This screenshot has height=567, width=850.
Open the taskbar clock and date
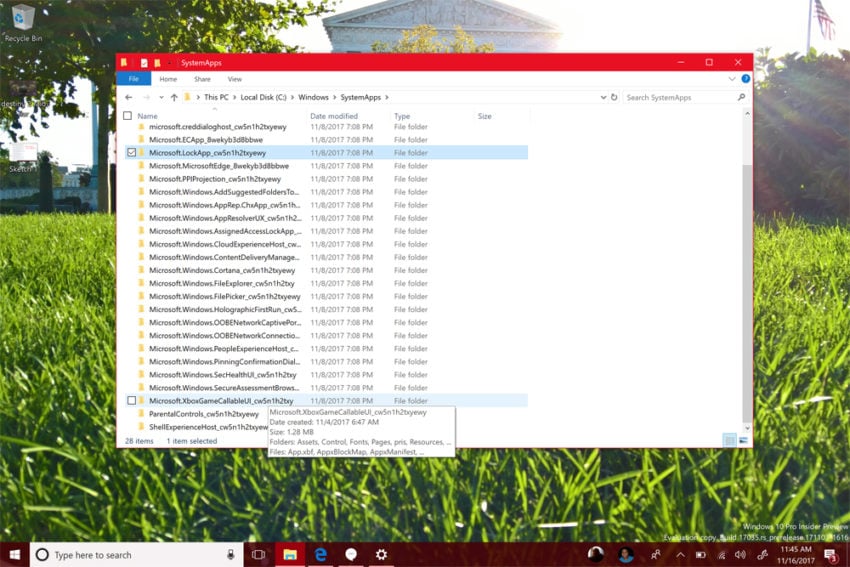796,555
